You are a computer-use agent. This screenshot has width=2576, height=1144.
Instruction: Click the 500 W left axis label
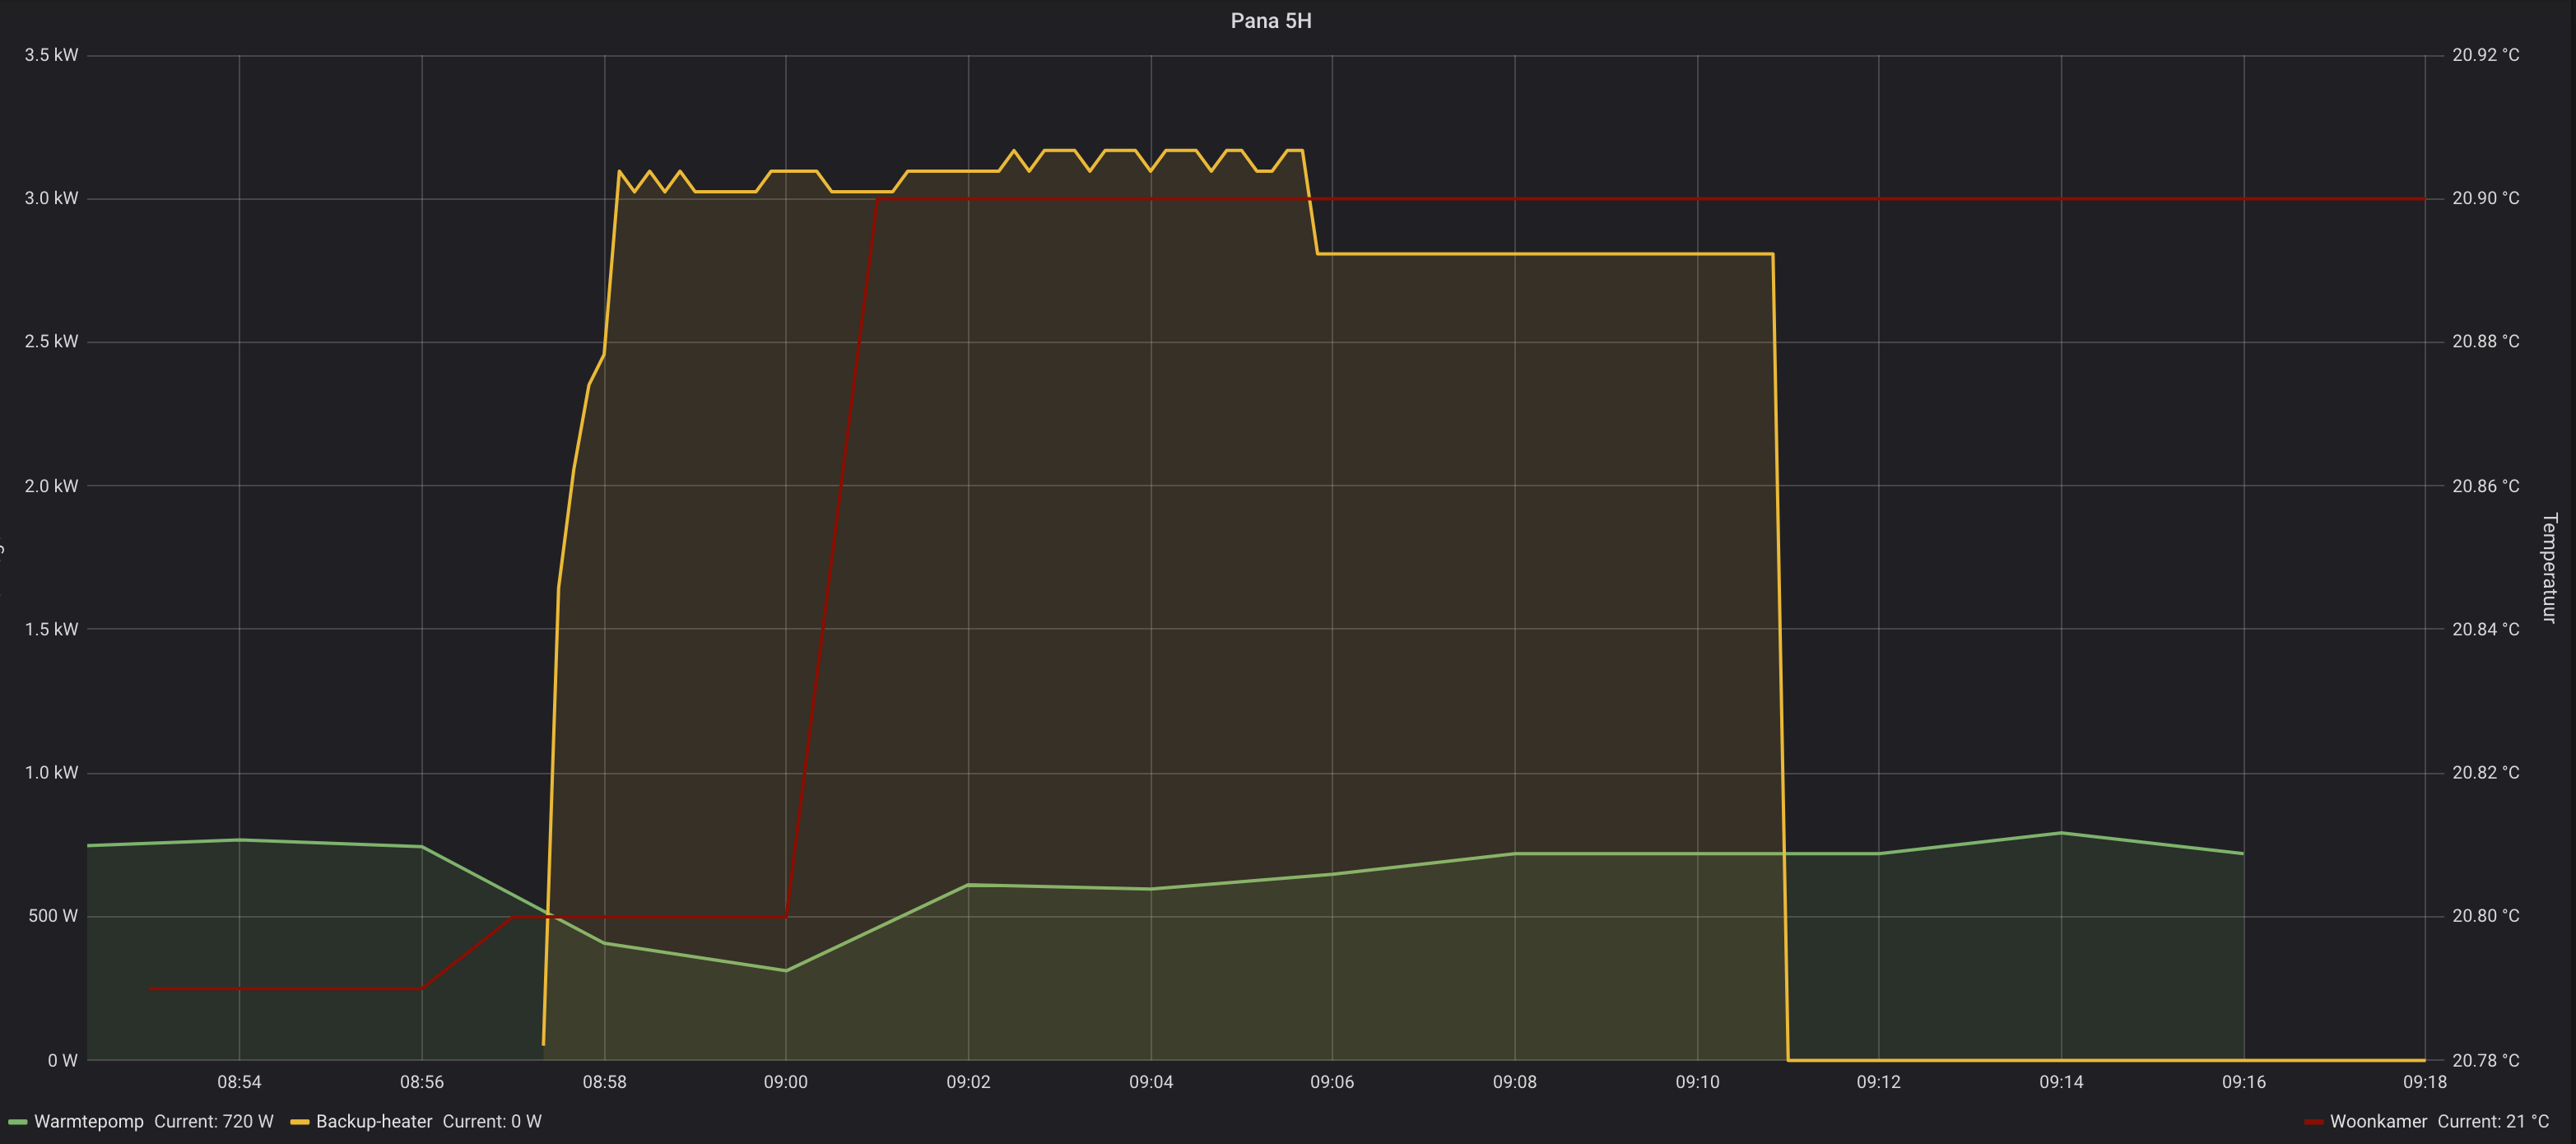pos(53,916)
